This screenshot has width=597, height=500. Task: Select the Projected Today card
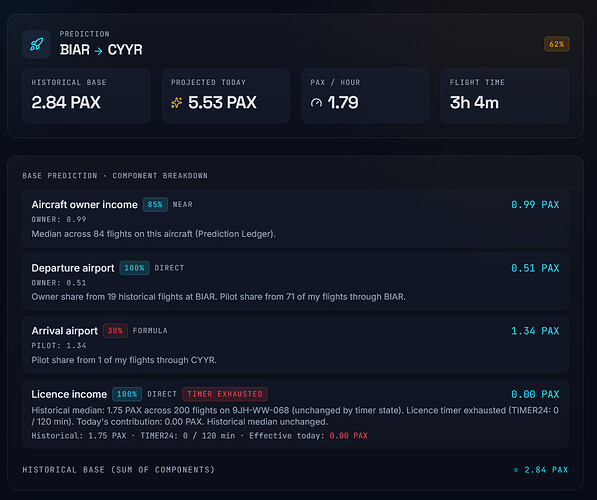click(226, 96)
